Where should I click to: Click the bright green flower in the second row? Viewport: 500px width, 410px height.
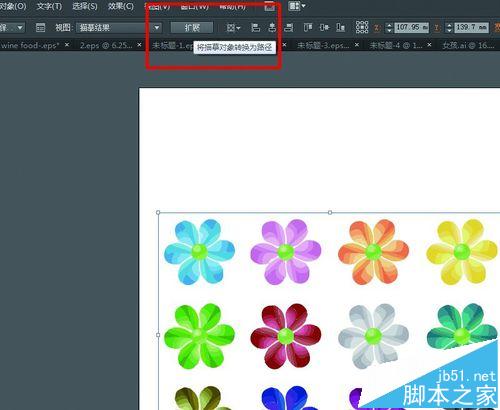199,336
